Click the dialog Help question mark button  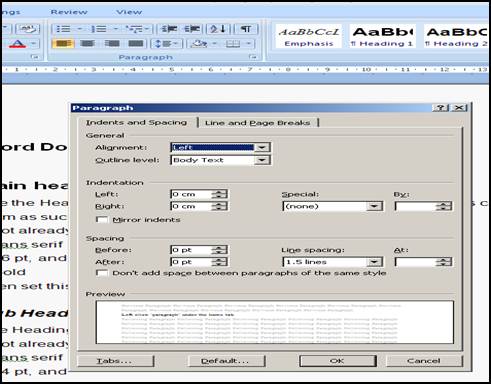(441, 108)
